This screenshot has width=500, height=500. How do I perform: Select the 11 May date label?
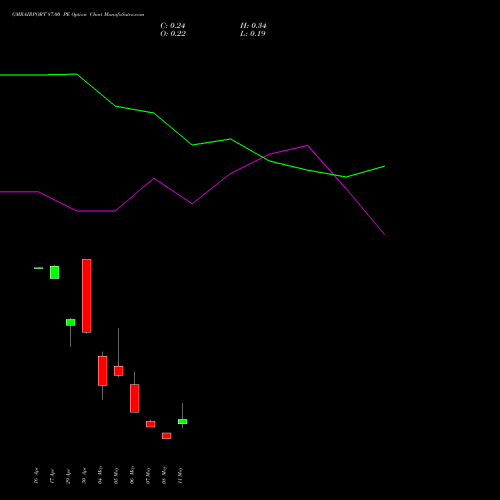(180, 475)
